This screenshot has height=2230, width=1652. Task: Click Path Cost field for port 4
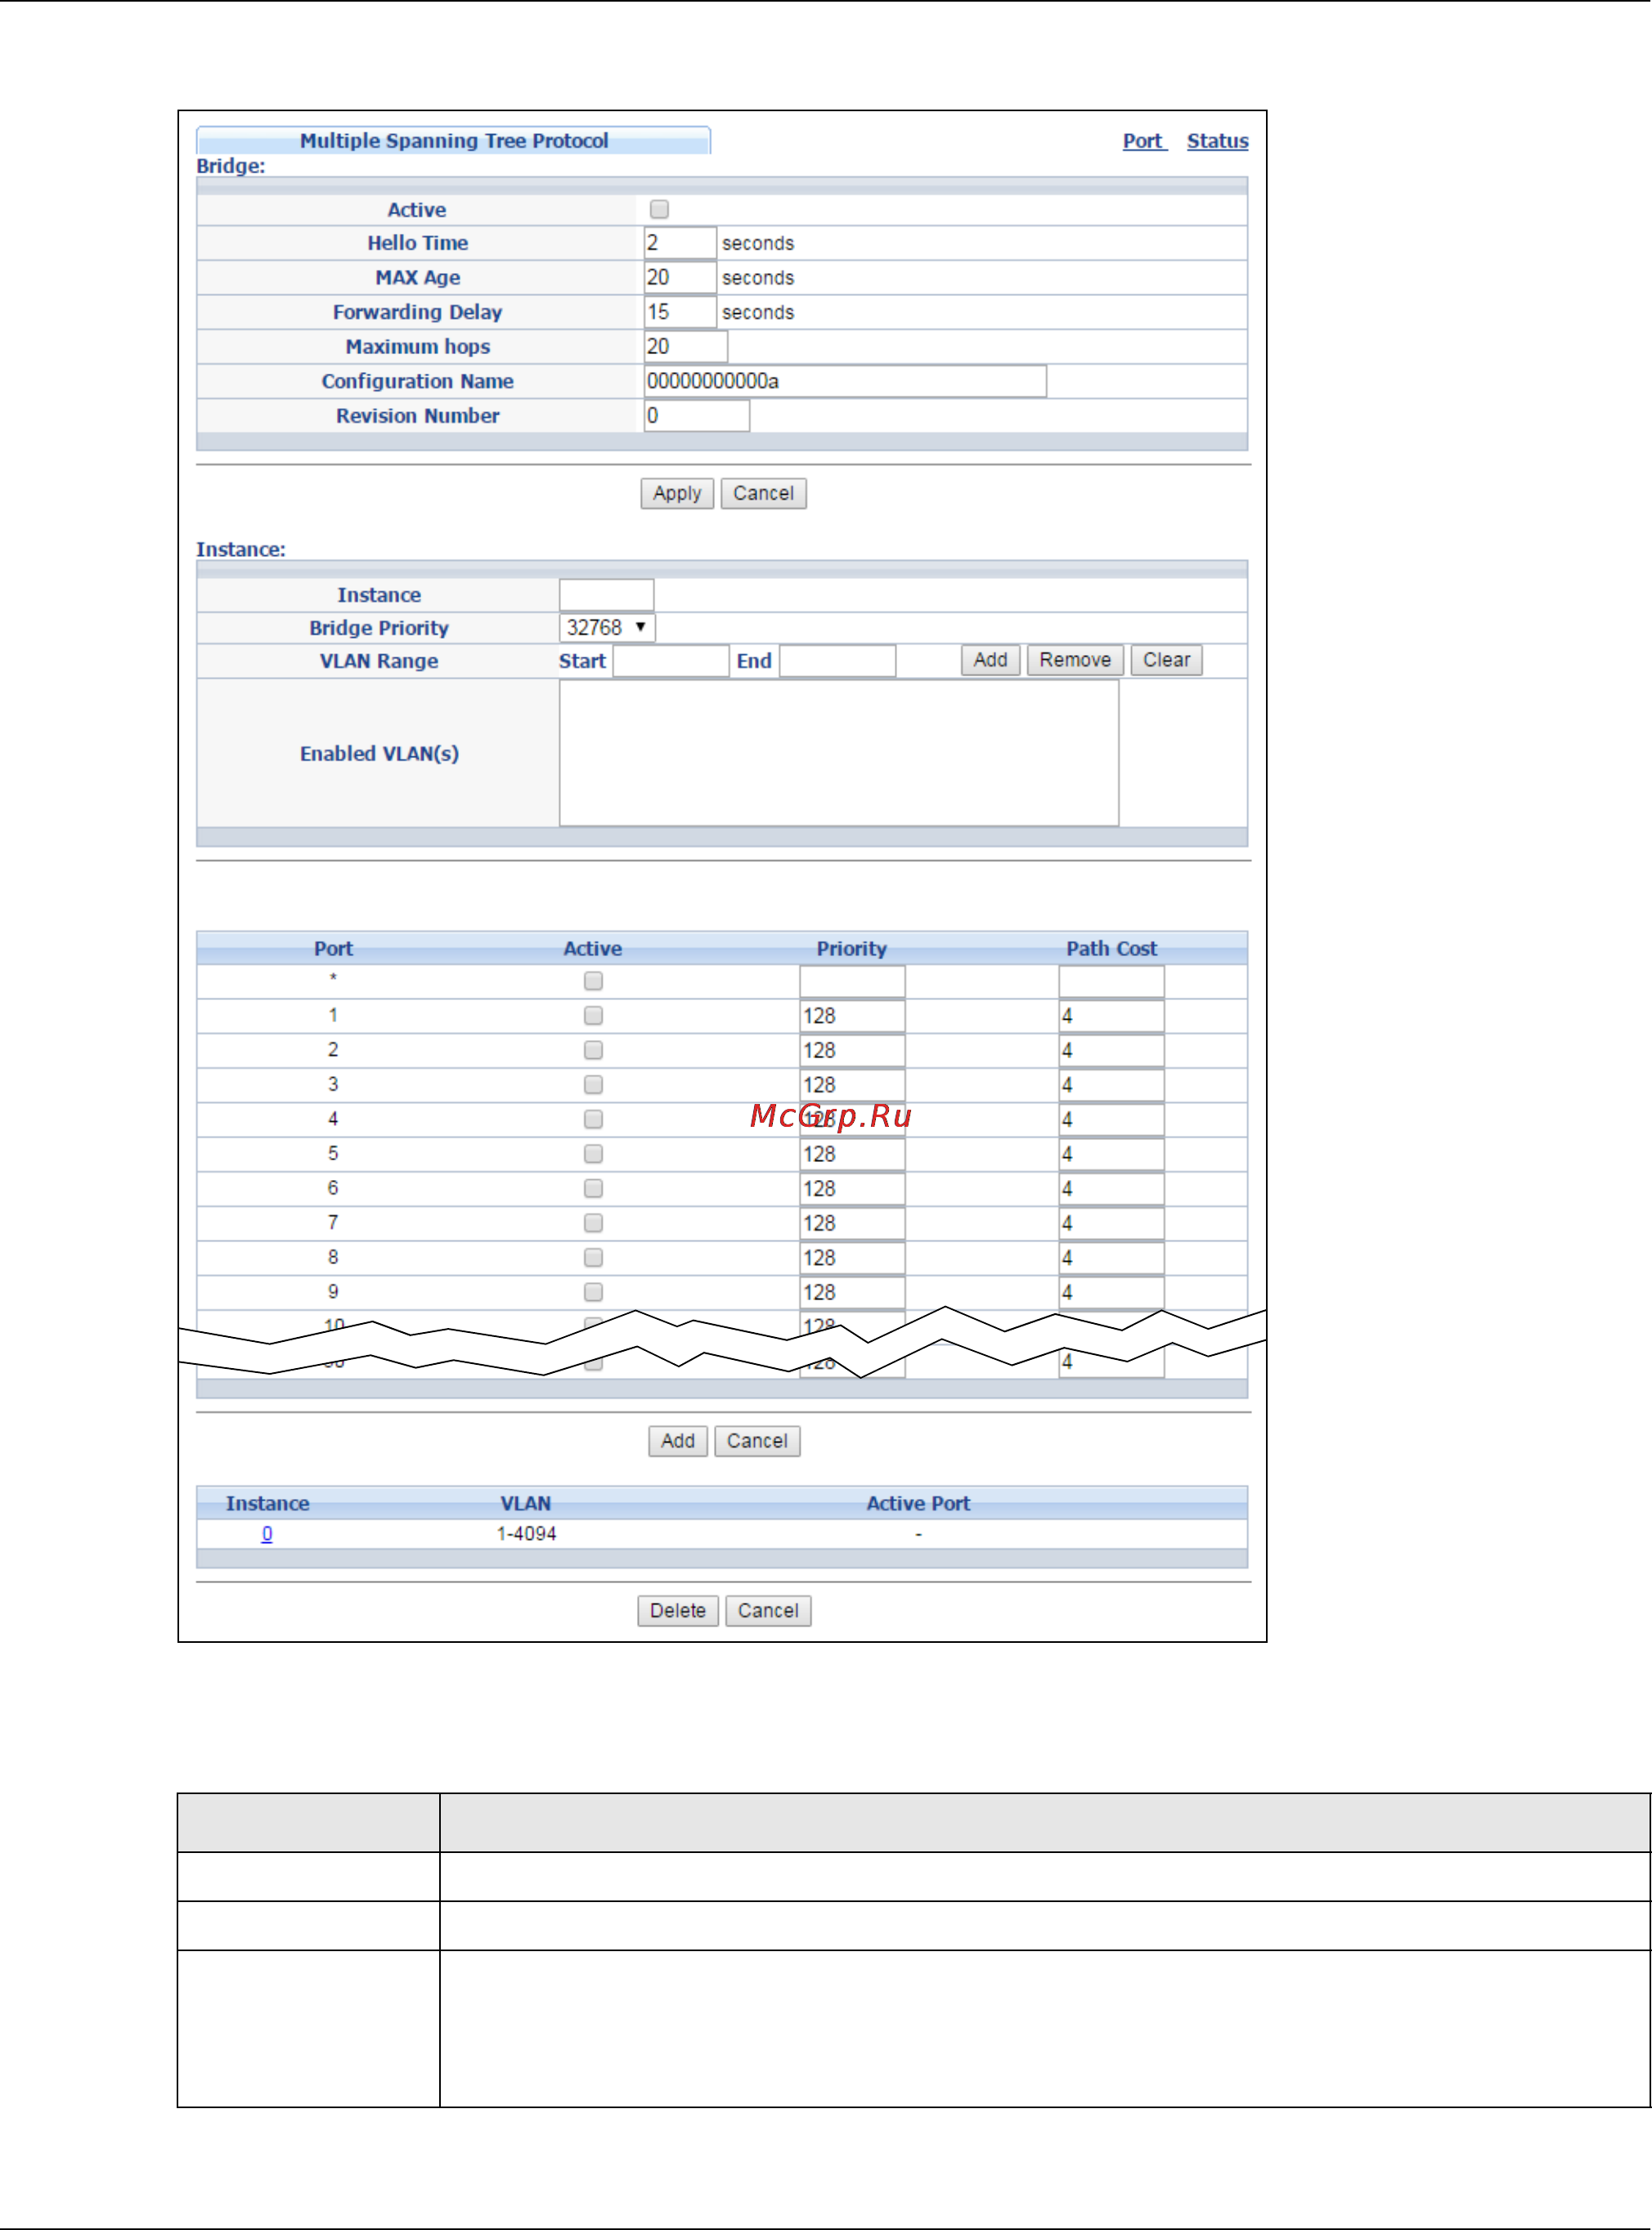click(1111, 1120)
